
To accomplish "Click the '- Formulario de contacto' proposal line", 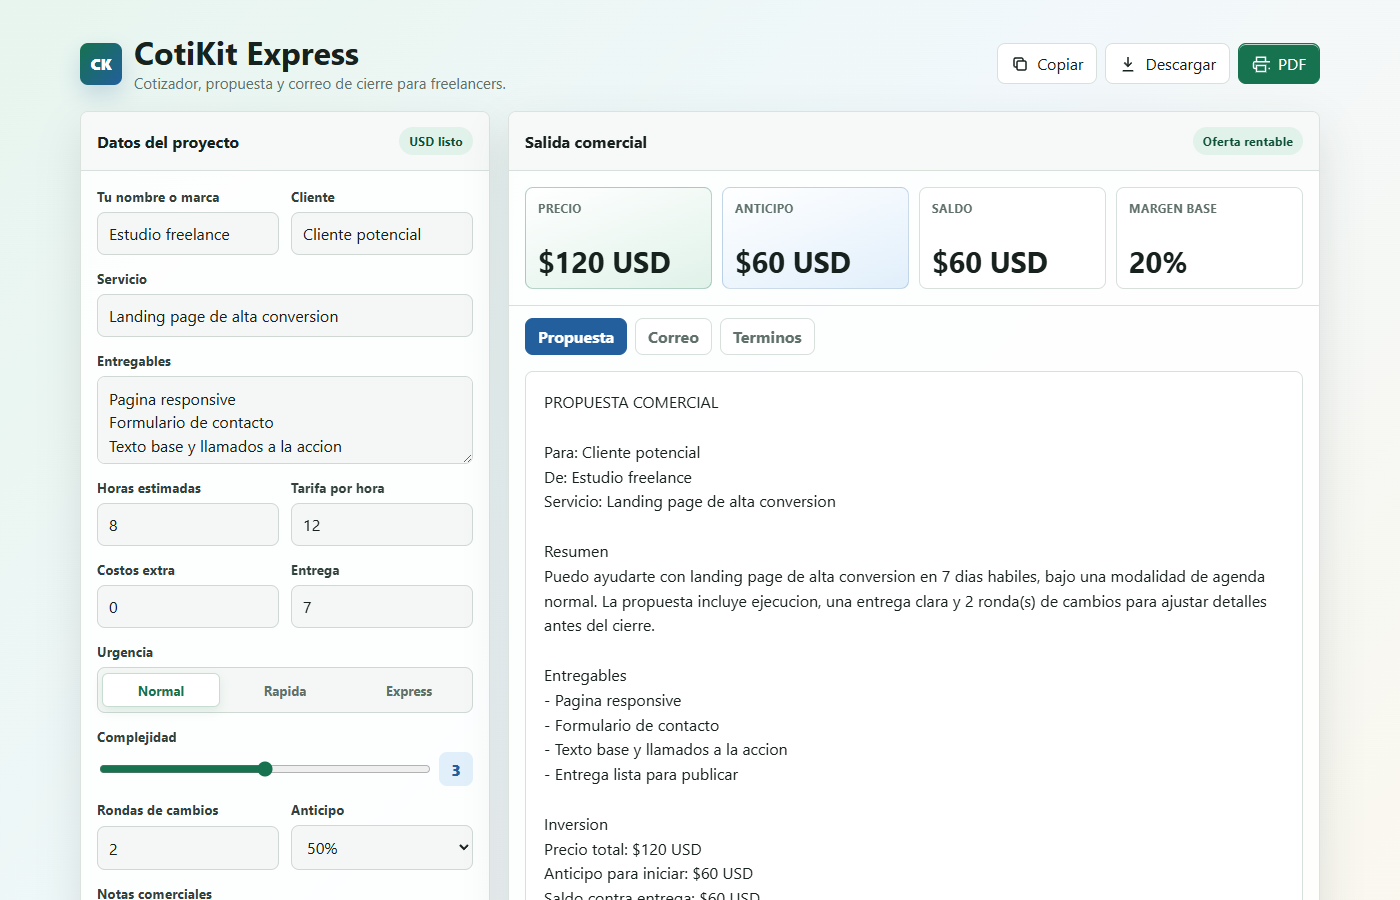I will tap(632, 726).
